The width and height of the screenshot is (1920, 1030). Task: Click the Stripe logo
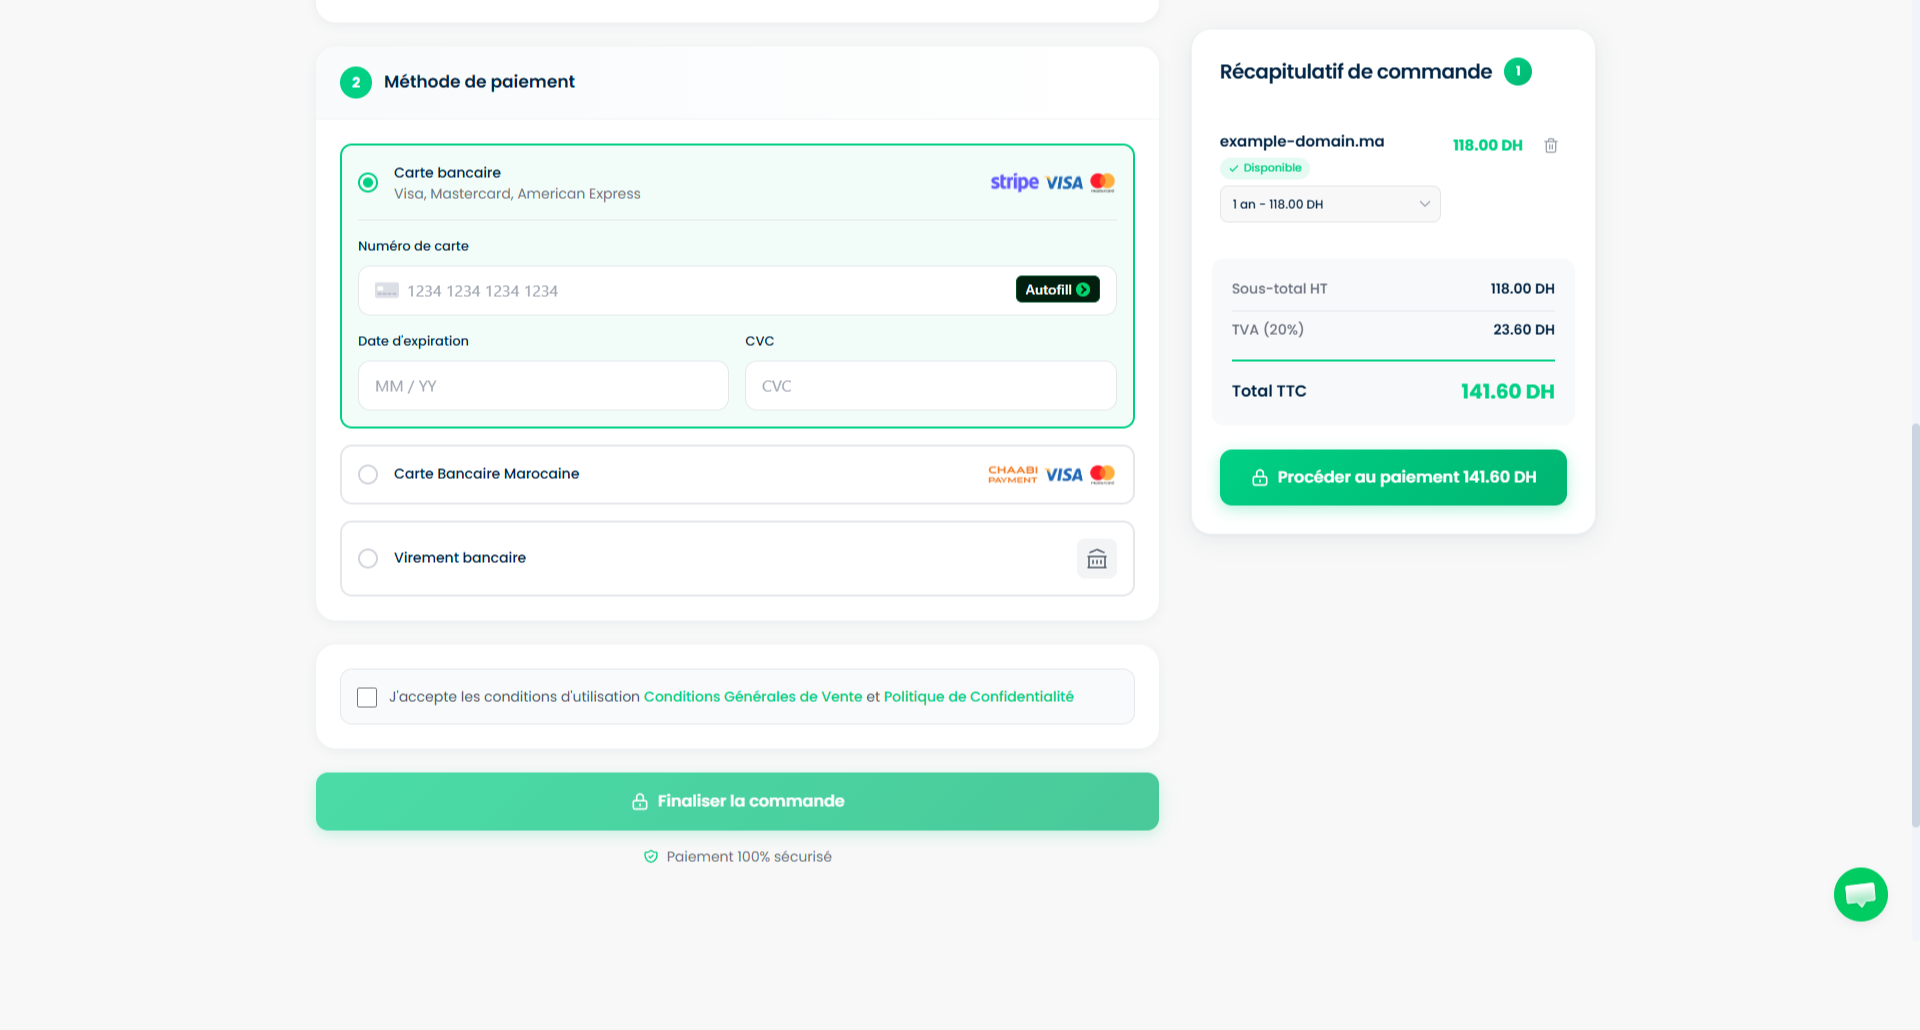click(x=1014, y=182)
